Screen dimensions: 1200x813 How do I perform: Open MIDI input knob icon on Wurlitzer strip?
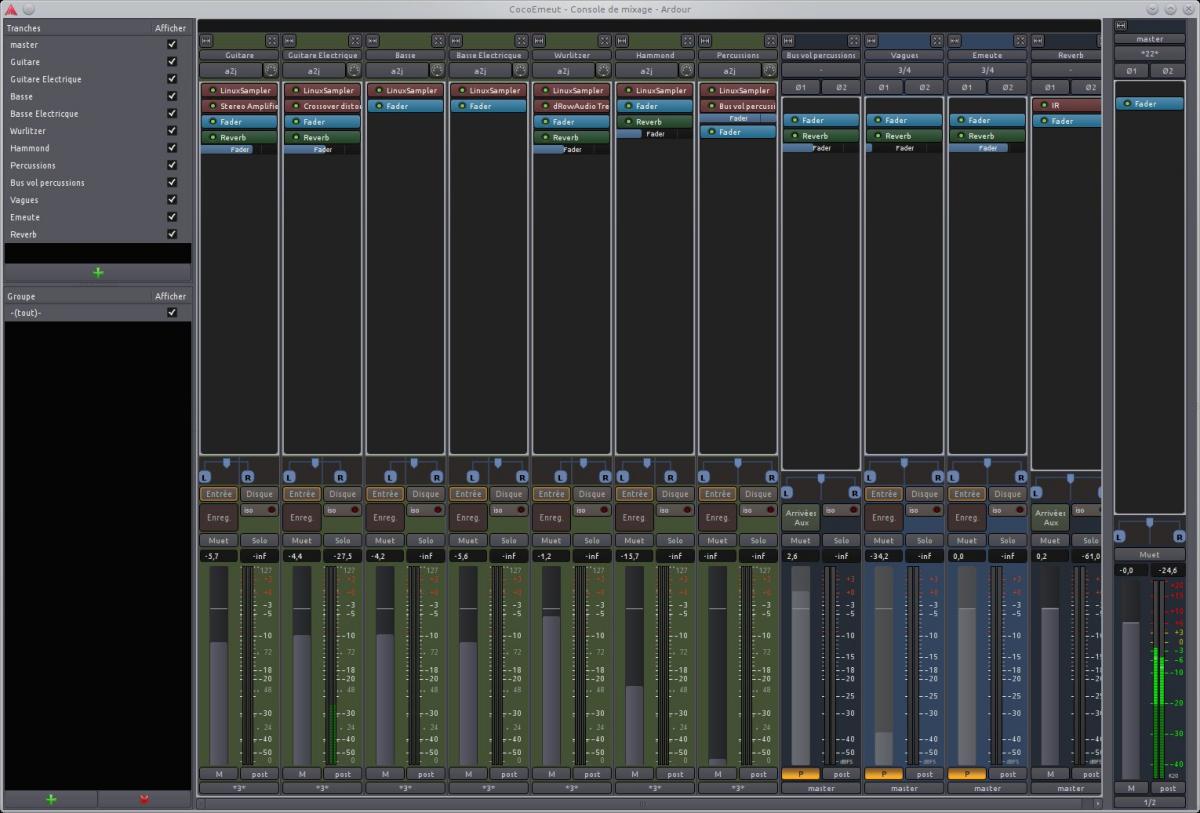click(x=603, y=71)
